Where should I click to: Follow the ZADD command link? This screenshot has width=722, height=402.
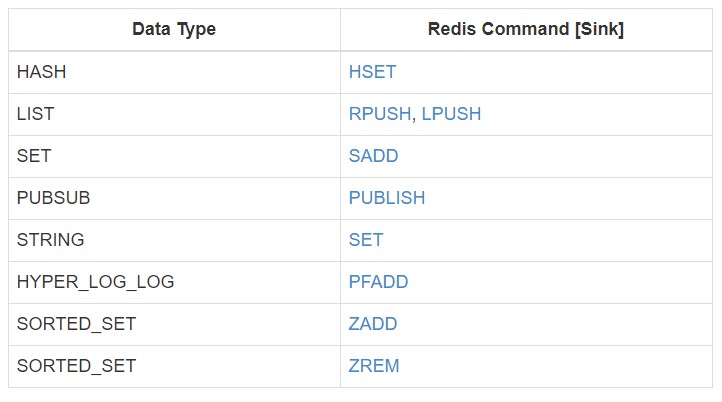373,324
